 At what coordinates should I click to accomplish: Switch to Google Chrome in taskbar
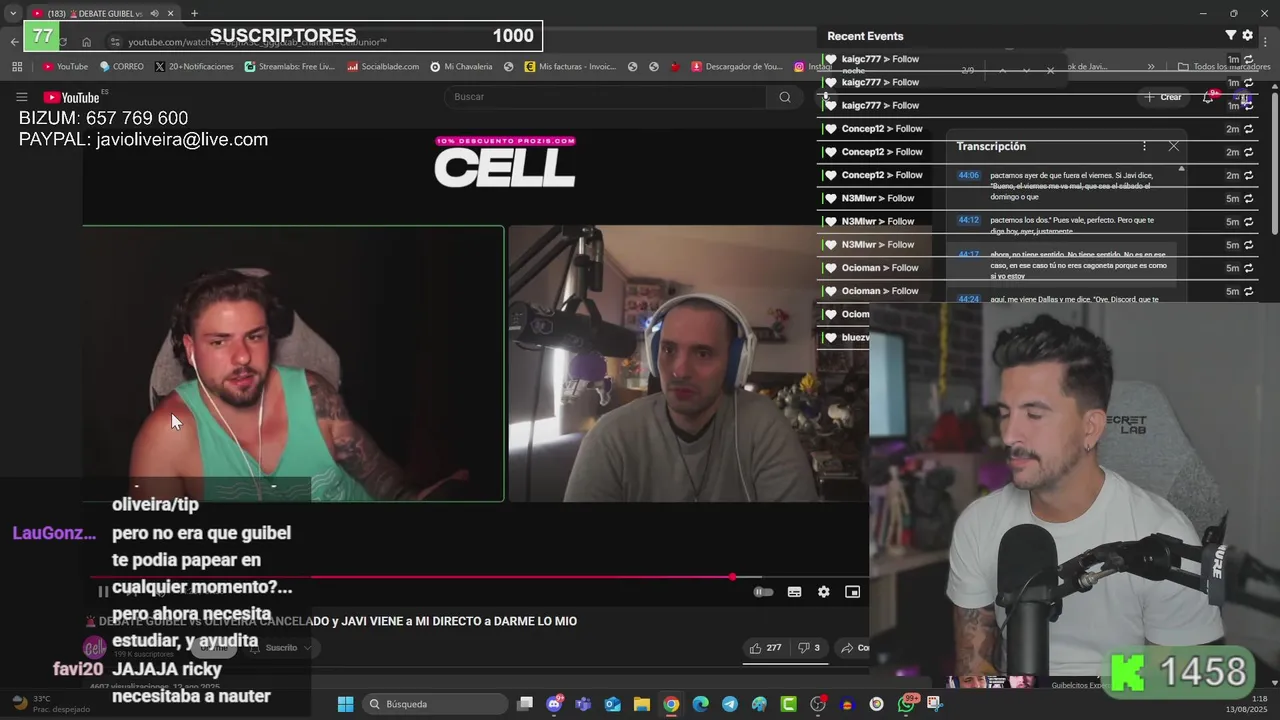click(671, 704)
